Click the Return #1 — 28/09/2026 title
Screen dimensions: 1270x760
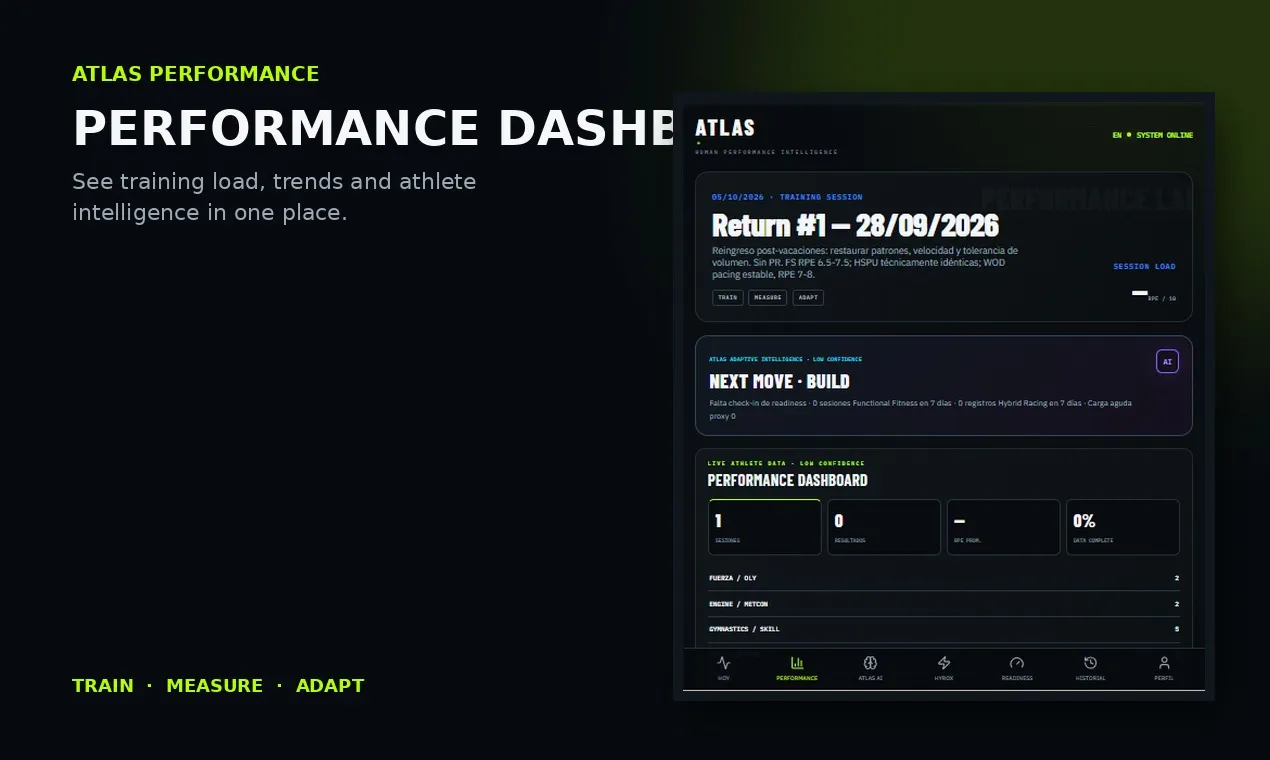pos(855,225)
